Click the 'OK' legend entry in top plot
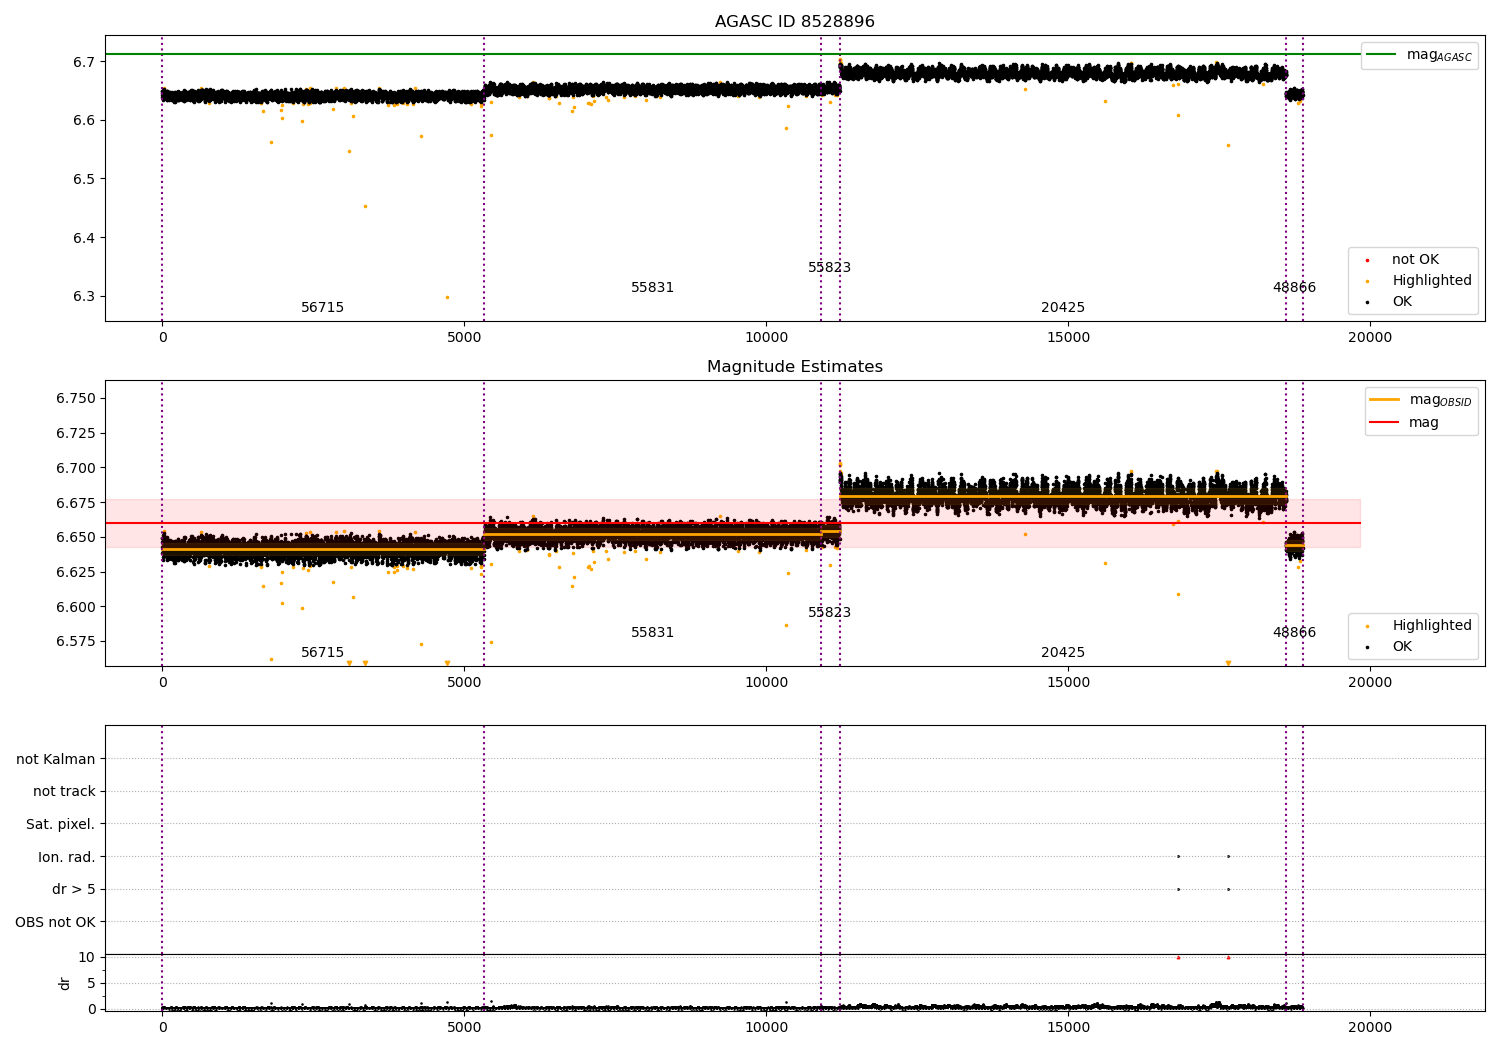The width and height of the screenshot is (1500, 1050). (1389, 302)
